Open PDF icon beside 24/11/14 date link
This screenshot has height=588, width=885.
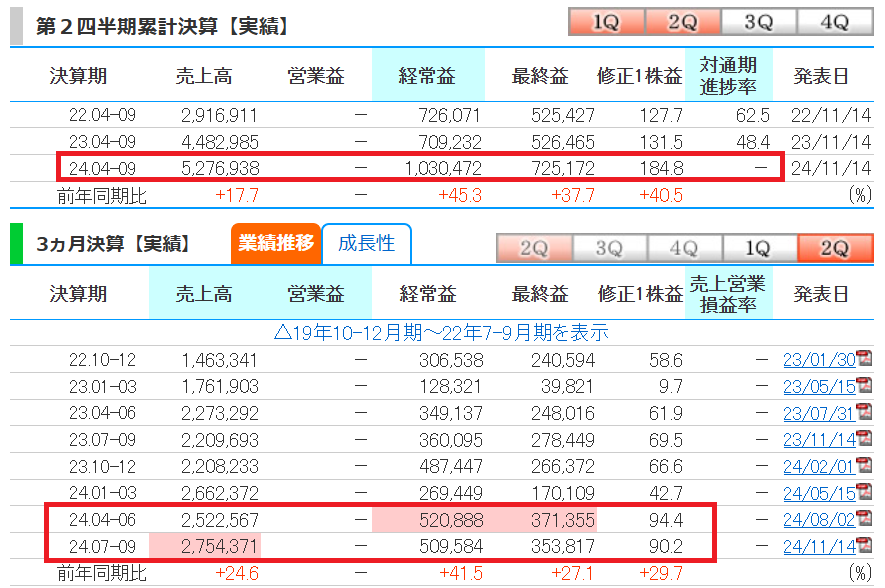[864, 545]
